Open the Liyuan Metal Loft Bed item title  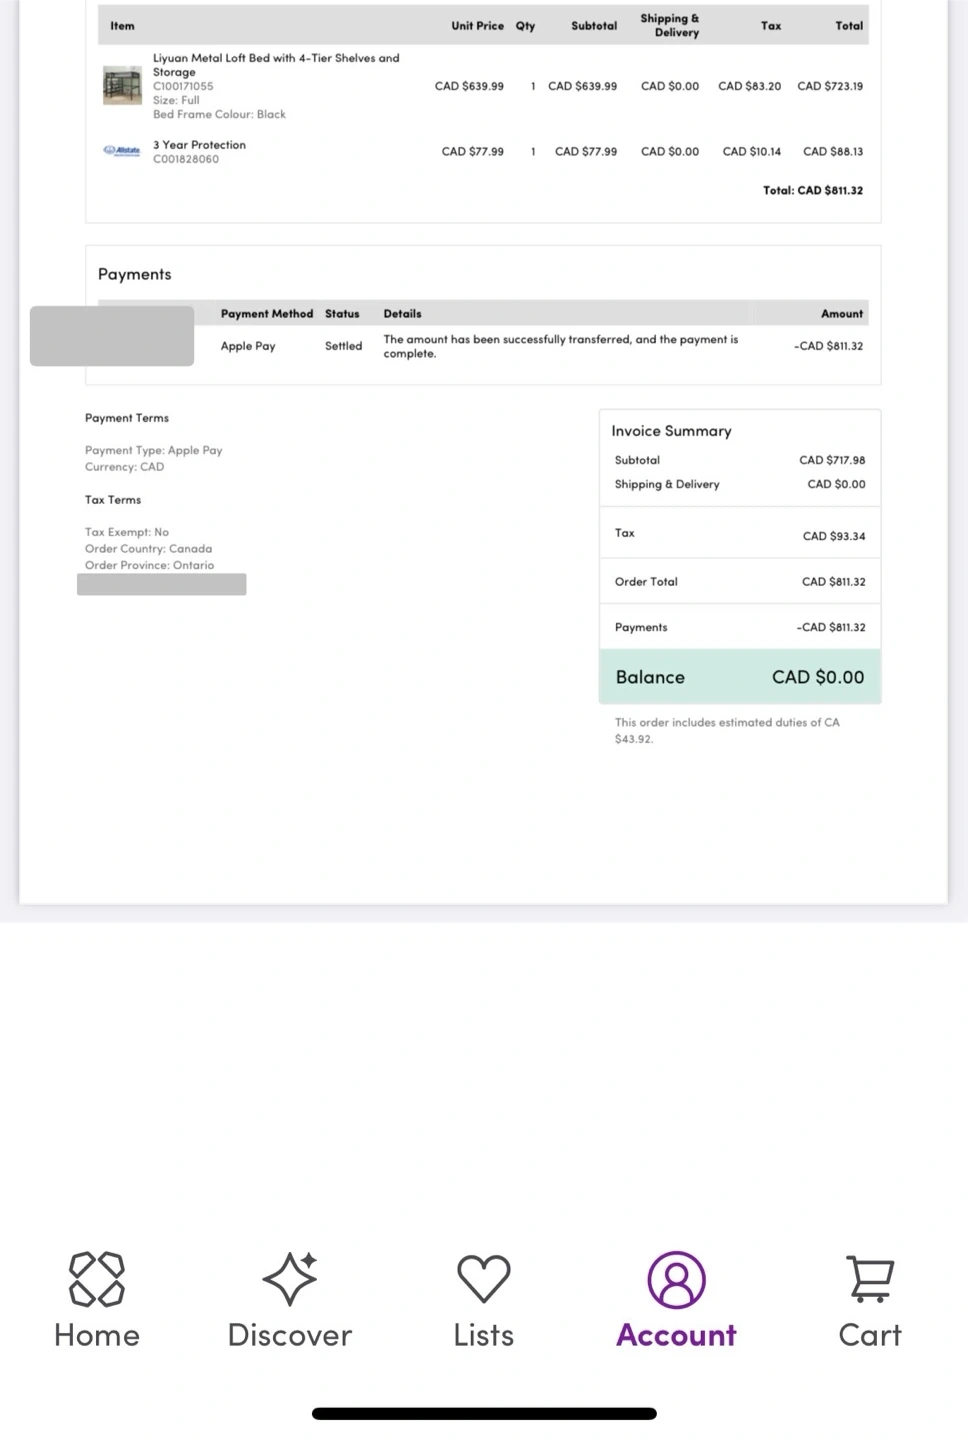[276, 65]
